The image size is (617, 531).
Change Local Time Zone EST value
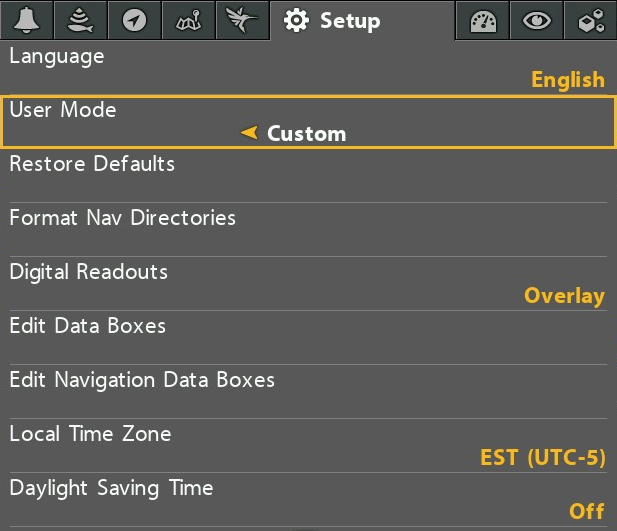[543, 457]
